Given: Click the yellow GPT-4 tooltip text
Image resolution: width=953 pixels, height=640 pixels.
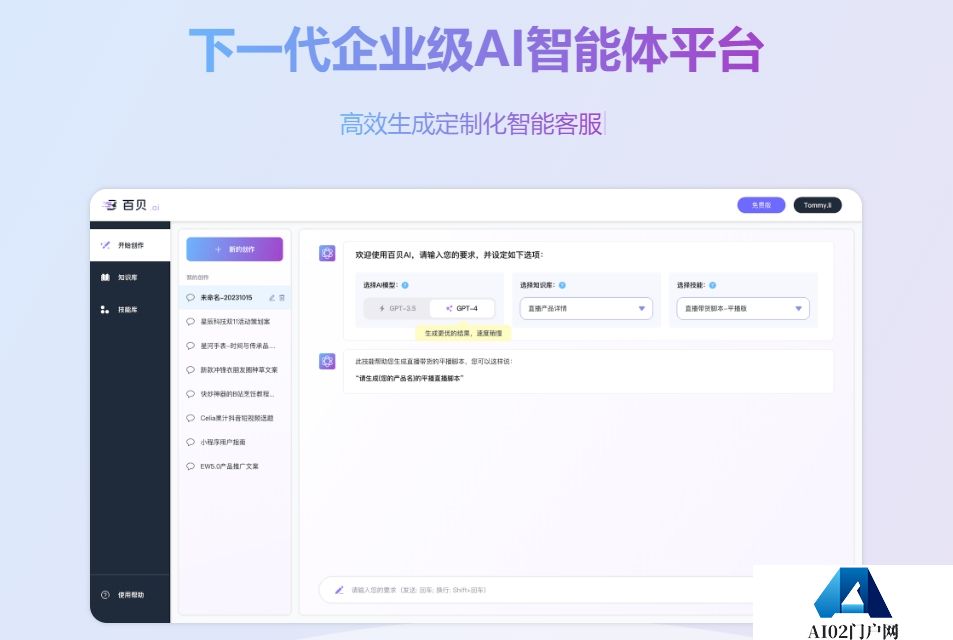Looking at the screenshot, I should 464,333.
